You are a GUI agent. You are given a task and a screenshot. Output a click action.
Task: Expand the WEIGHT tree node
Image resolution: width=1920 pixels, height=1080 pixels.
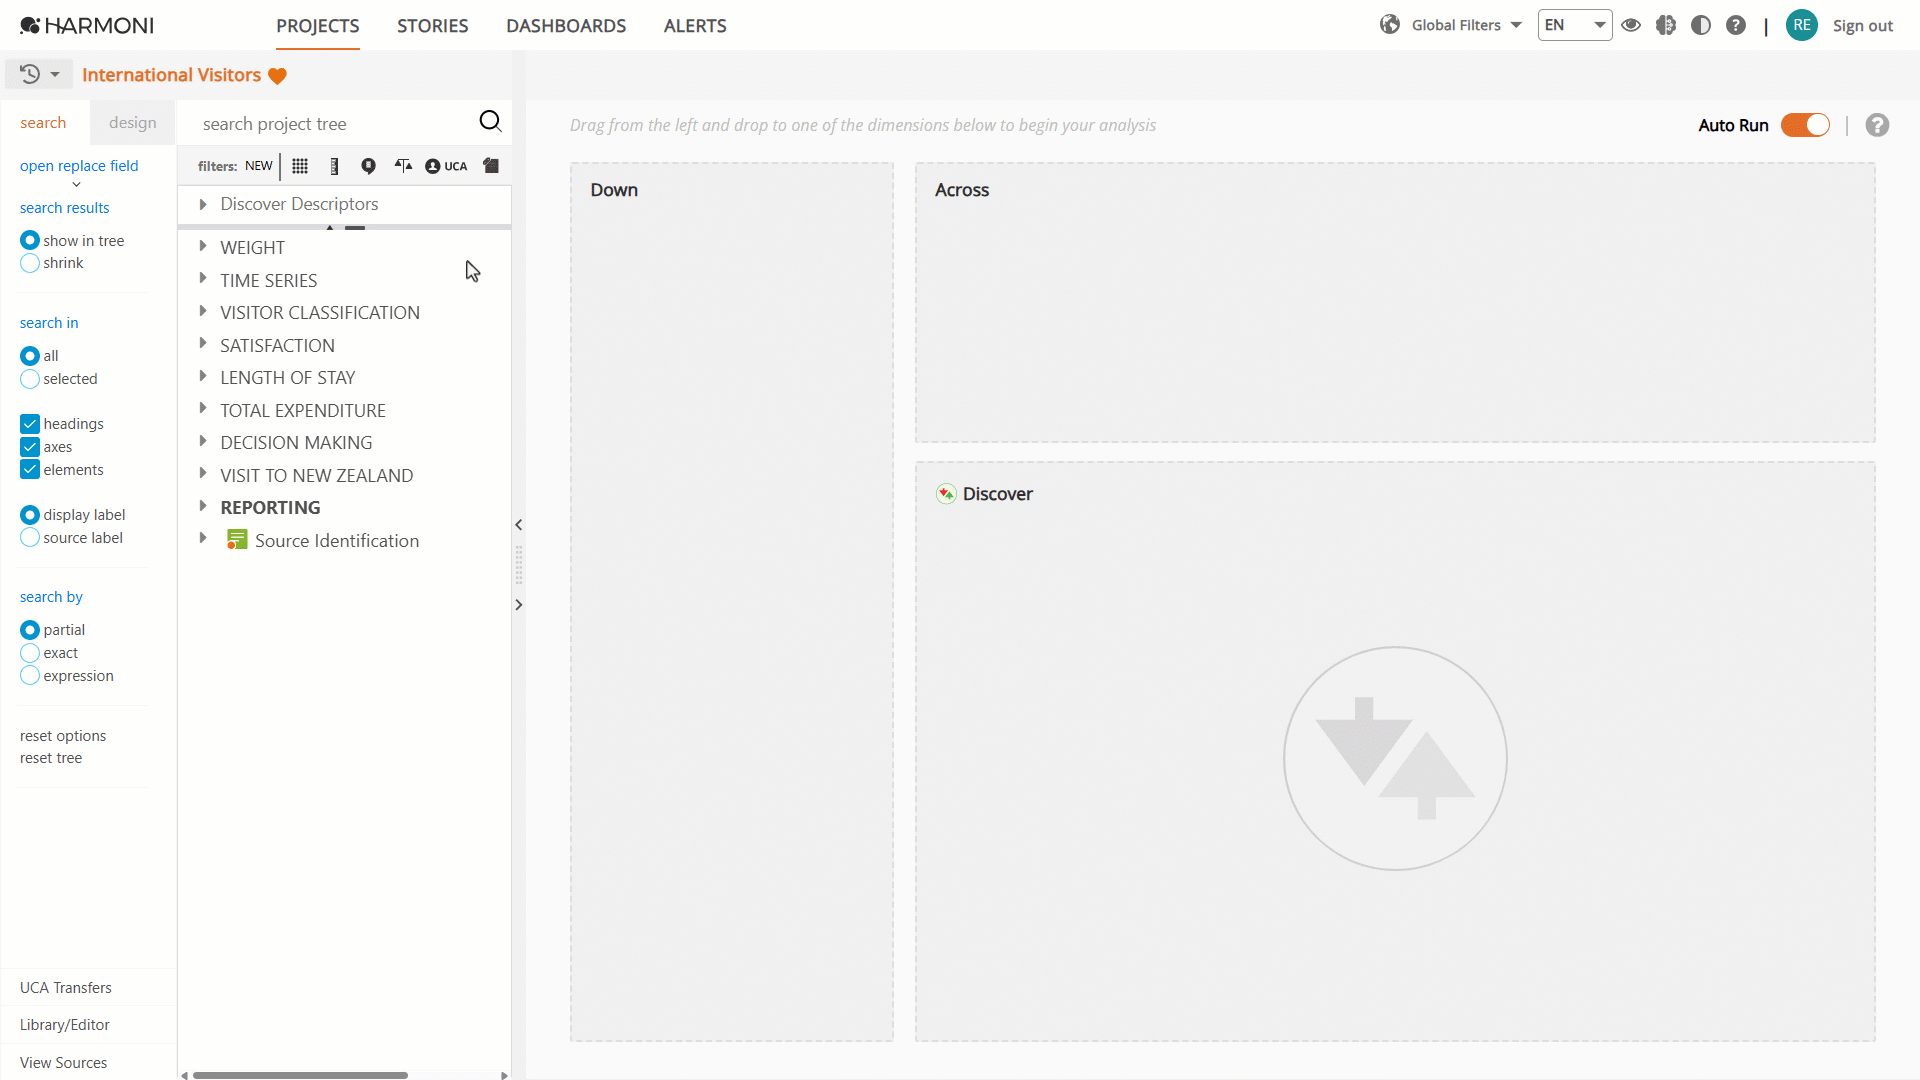tap(203, 246)
